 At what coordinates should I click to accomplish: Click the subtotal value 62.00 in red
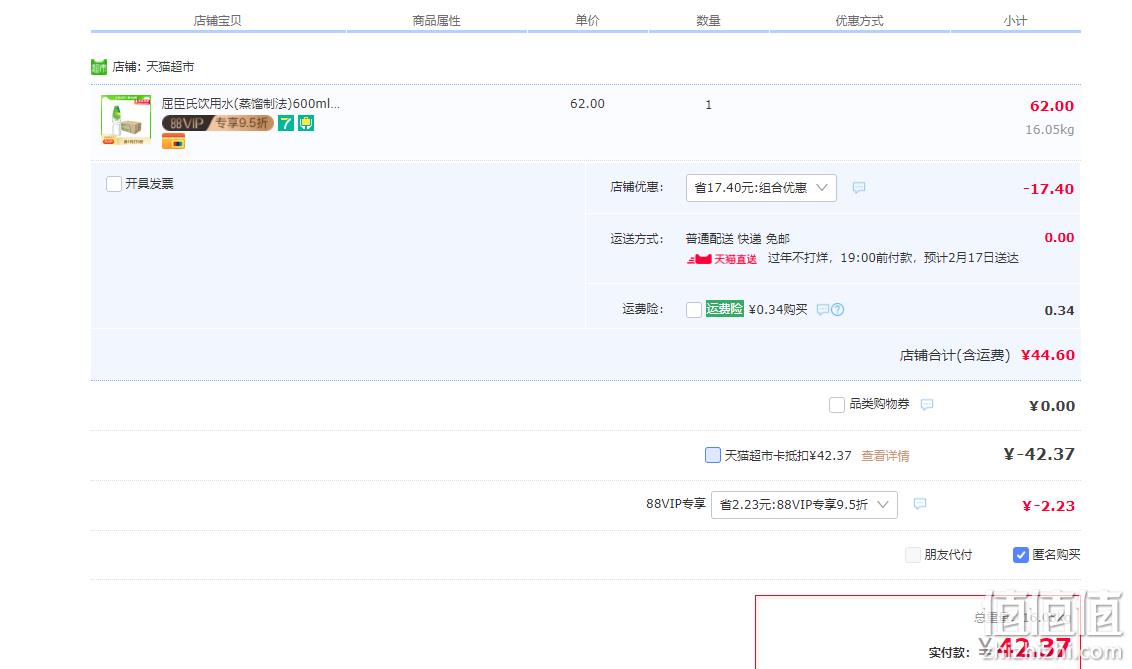[x=1052, y=106]
